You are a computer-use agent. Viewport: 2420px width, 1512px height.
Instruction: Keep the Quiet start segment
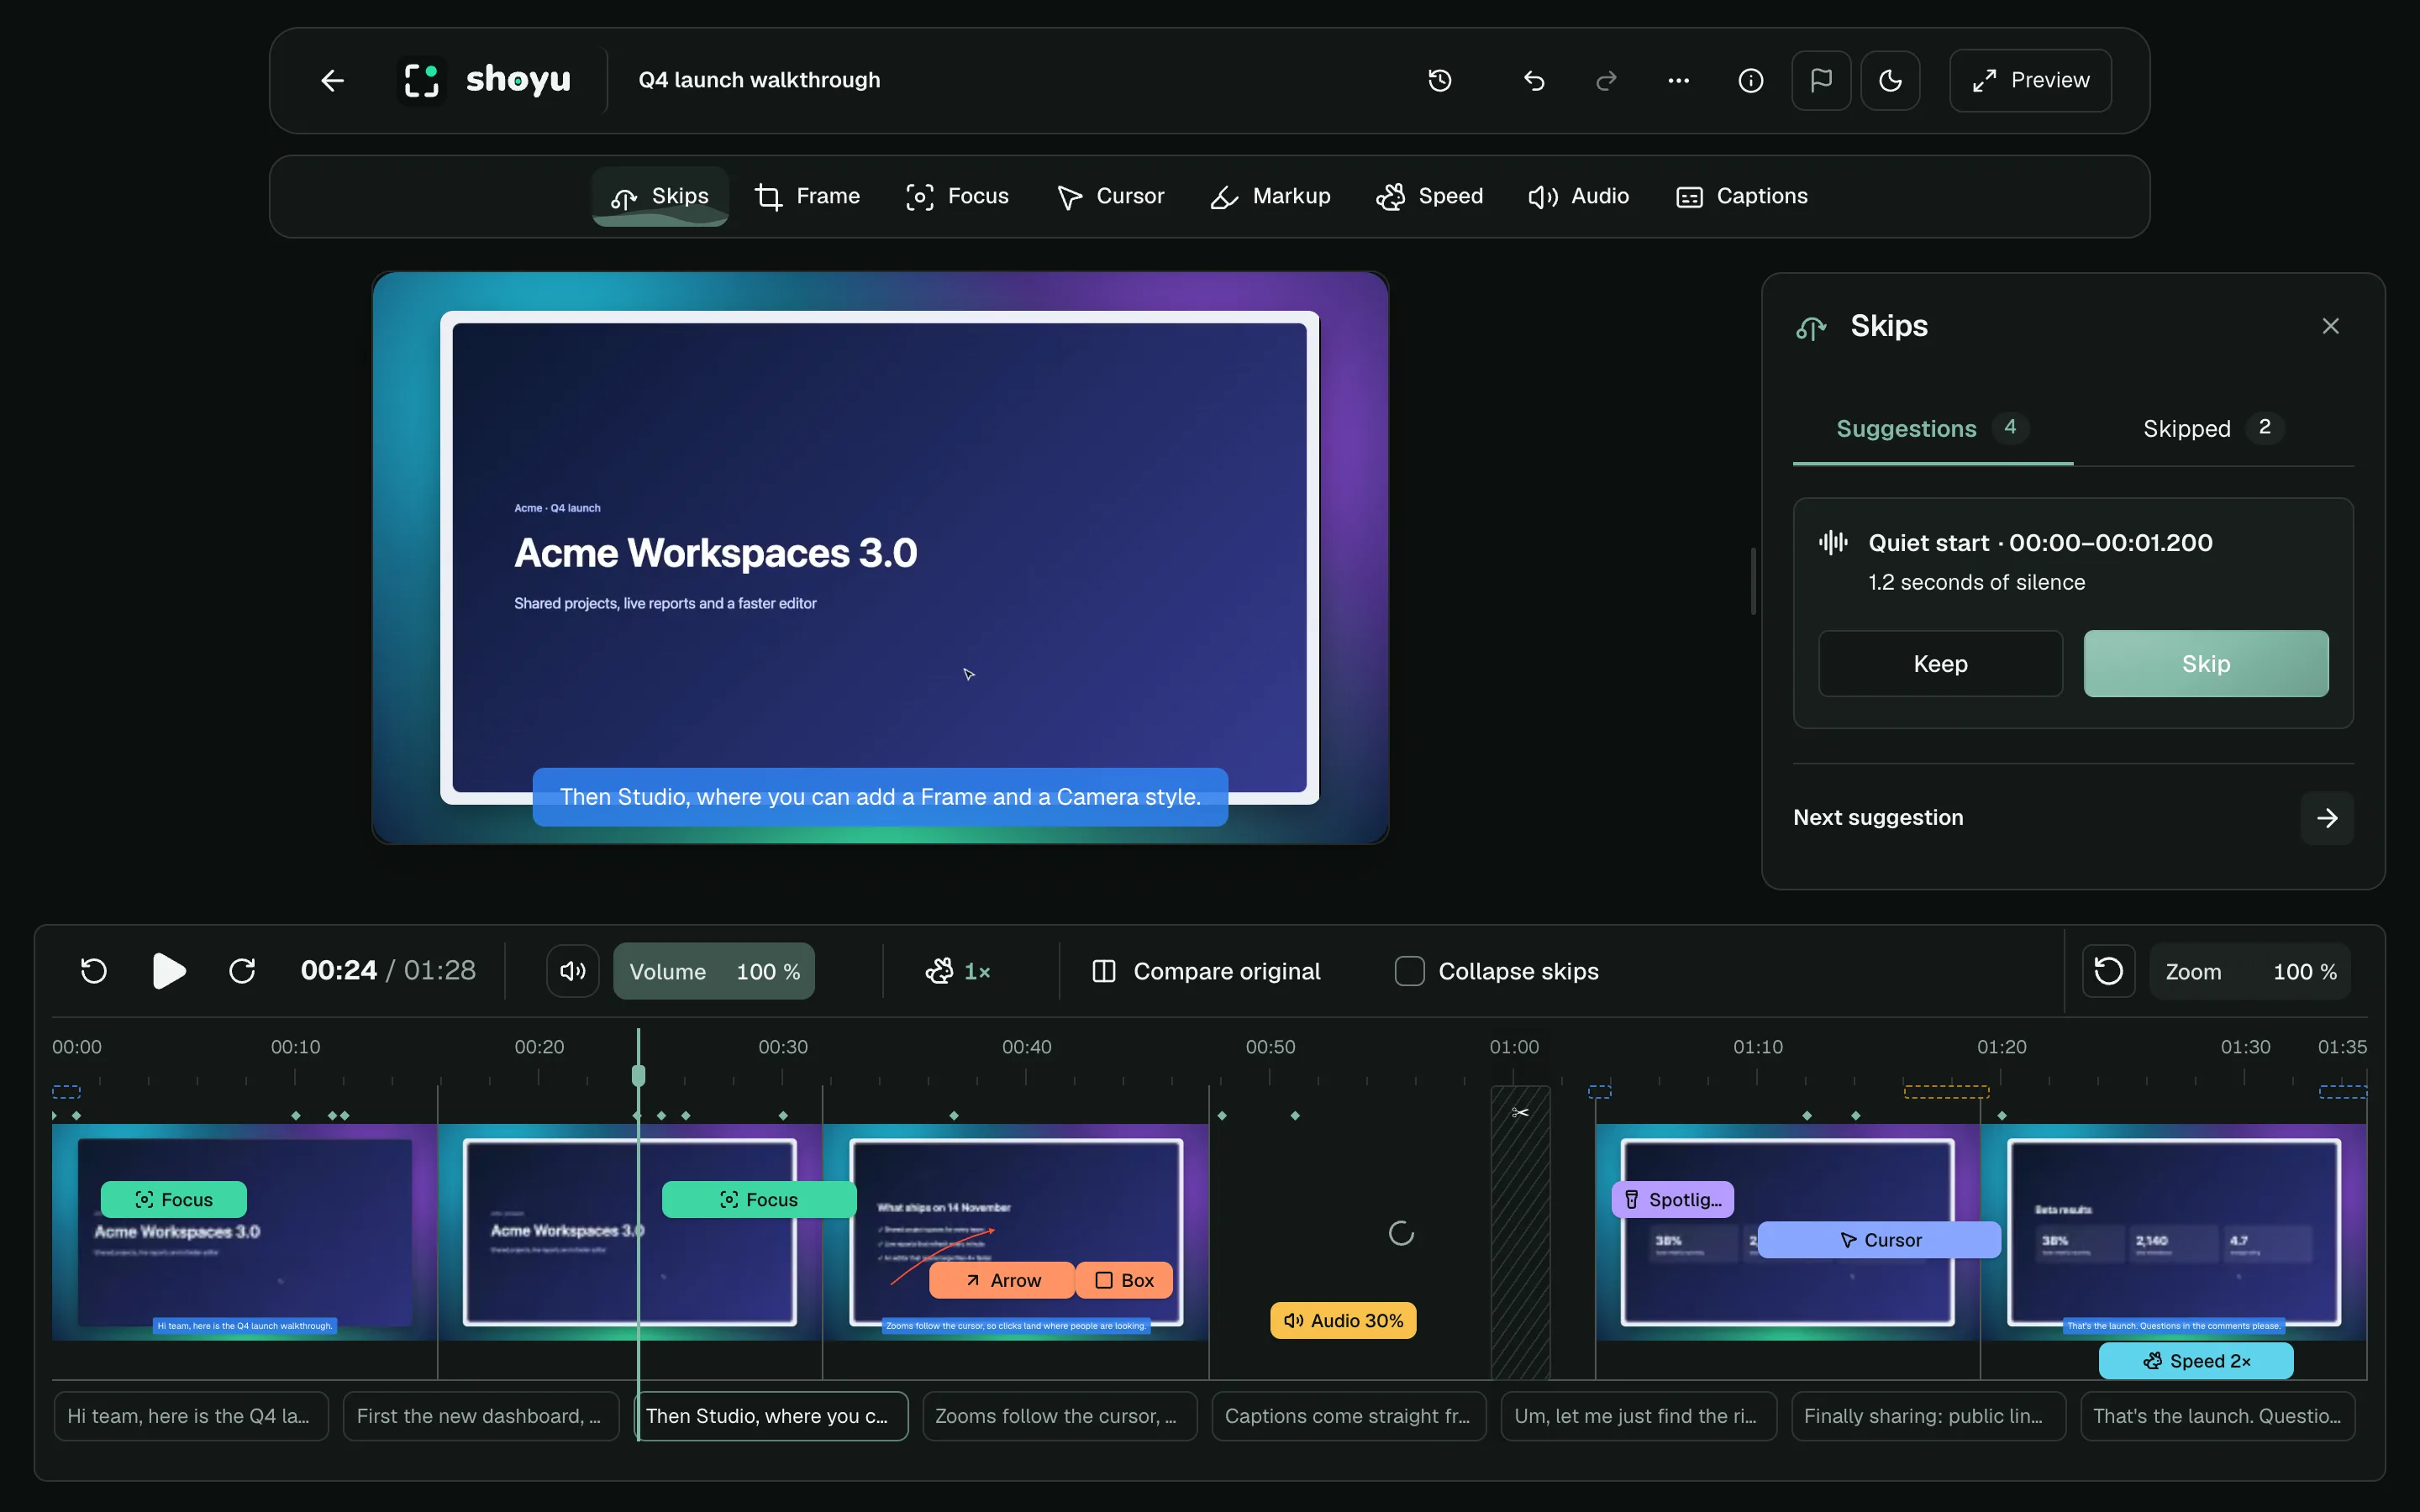tap(1940, 664)
